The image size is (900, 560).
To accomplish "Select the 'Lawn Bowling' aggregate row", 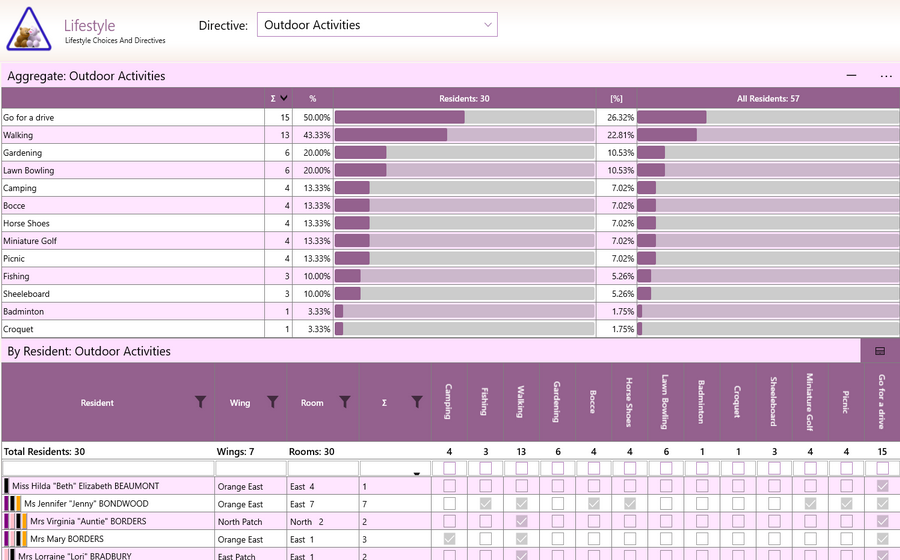I will click(x=450, y=170).
